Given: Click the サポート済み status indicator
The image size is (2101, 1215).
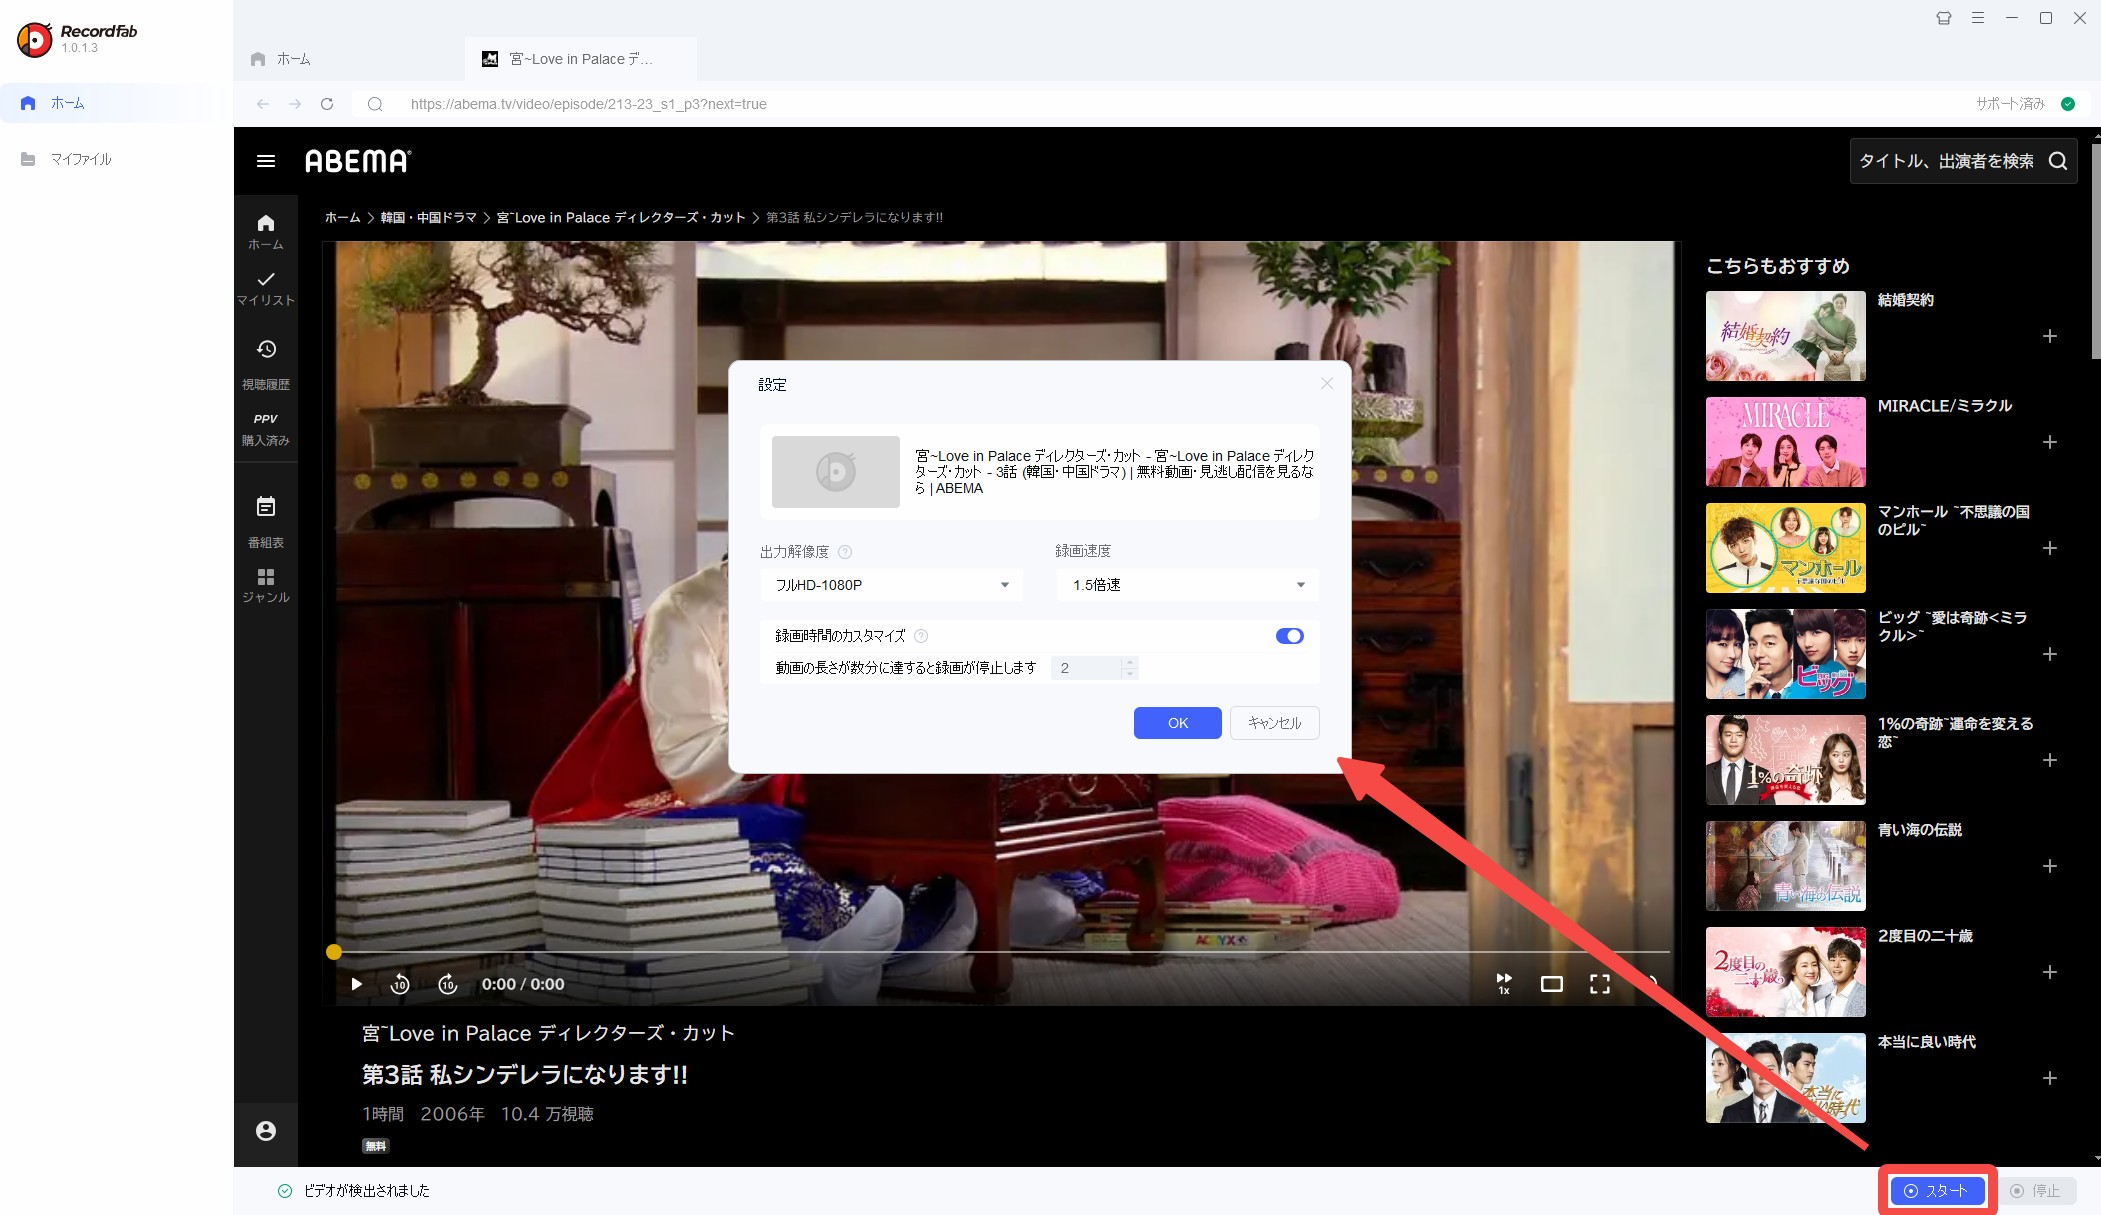Looking at the screenshot, I should tap(2025, 104).
